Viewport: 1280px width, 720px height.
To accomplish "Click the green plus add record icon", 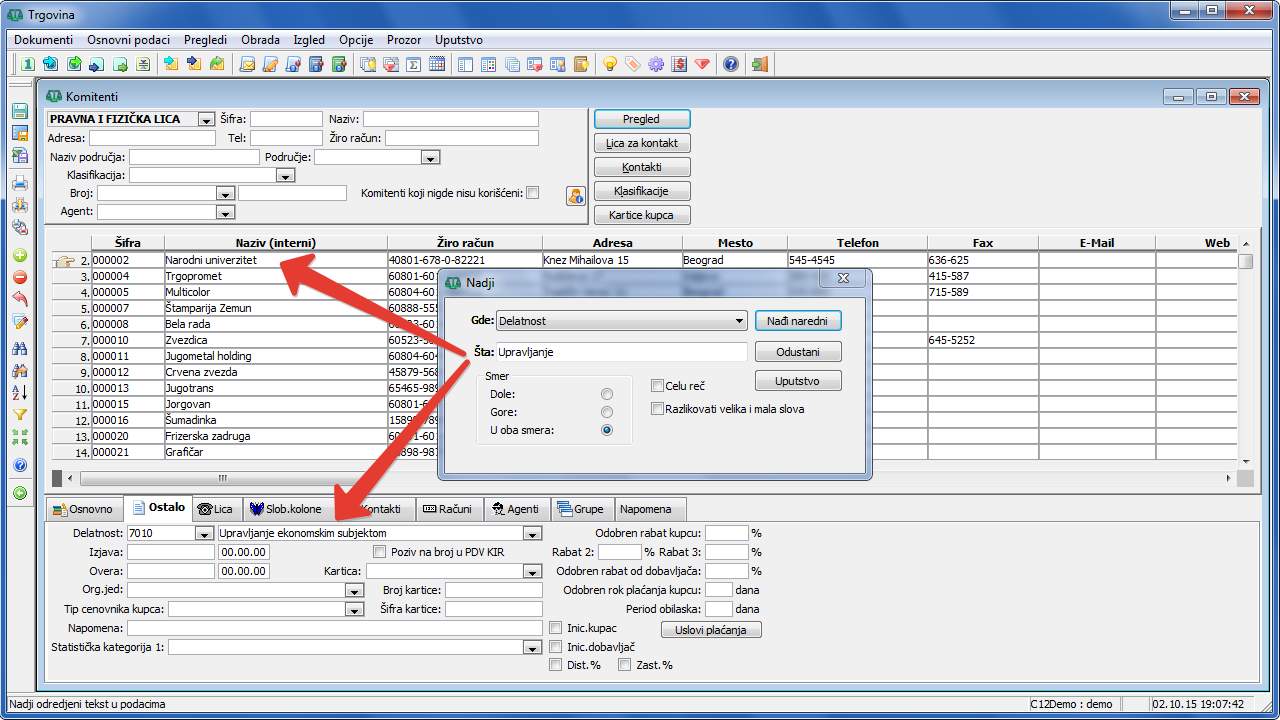I will point(19,256).
